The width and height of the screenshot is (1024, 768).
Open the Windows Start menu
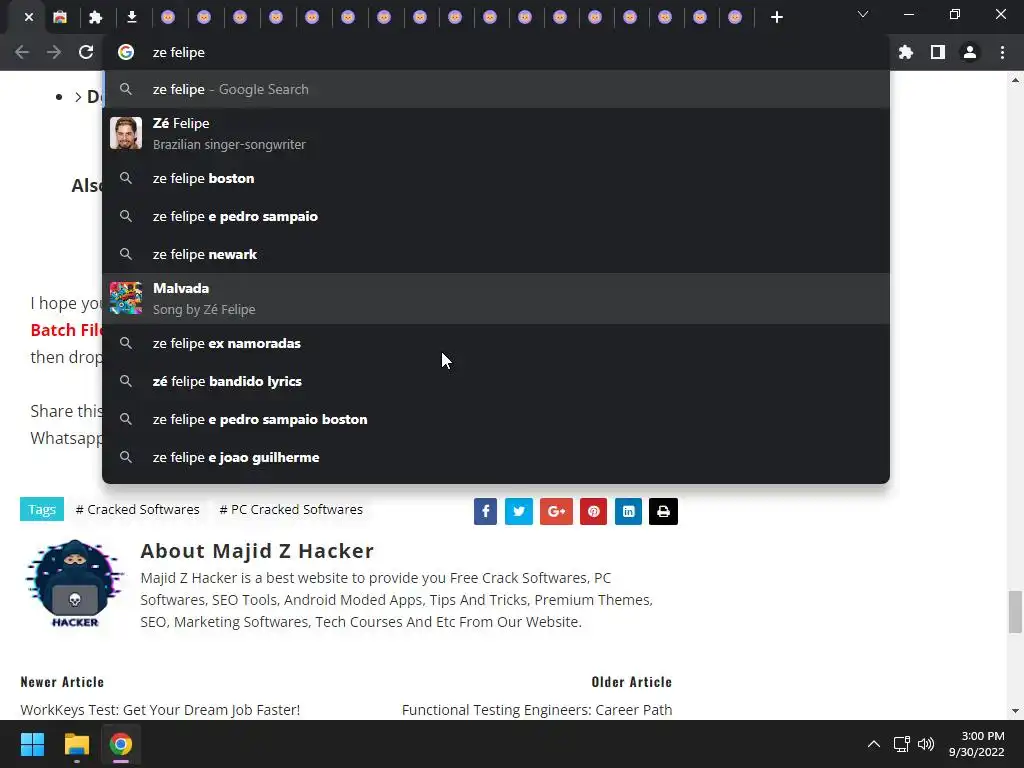pos(32,744)
